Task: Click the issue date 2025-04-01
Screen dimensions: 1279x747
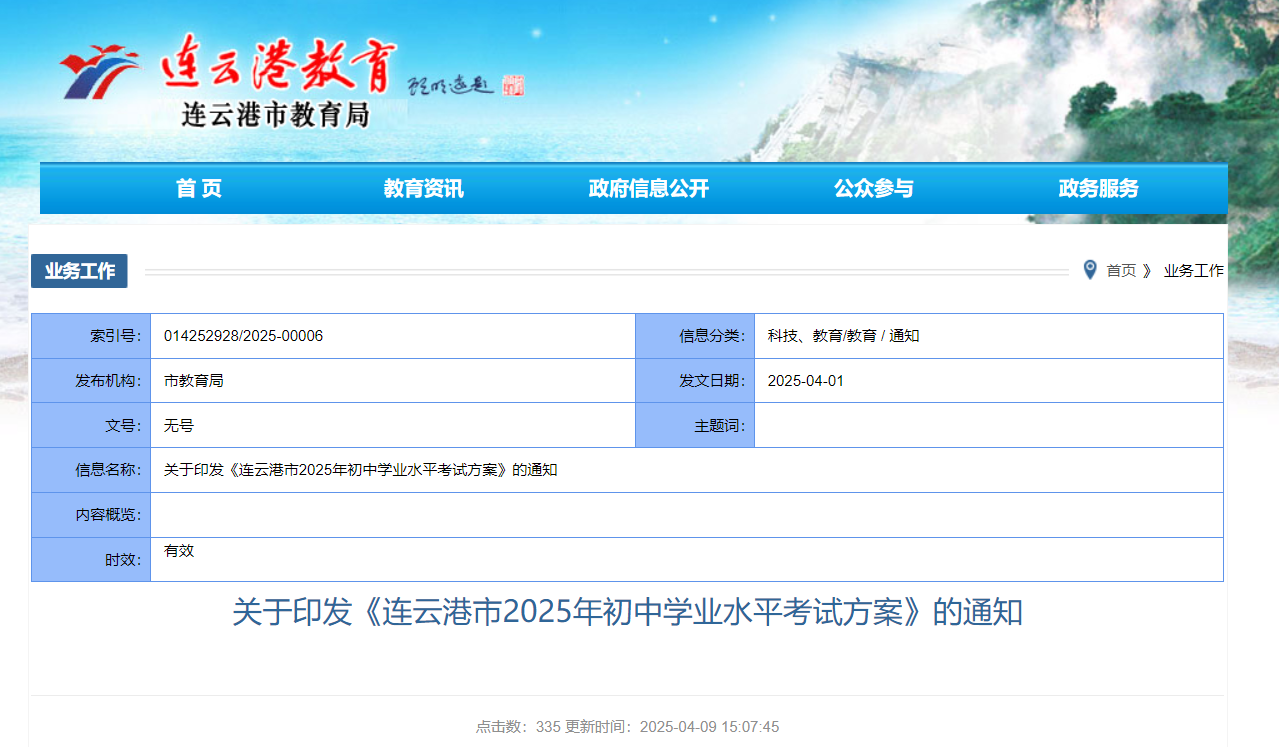Action: pyautogui.click(x=806, y=381)
